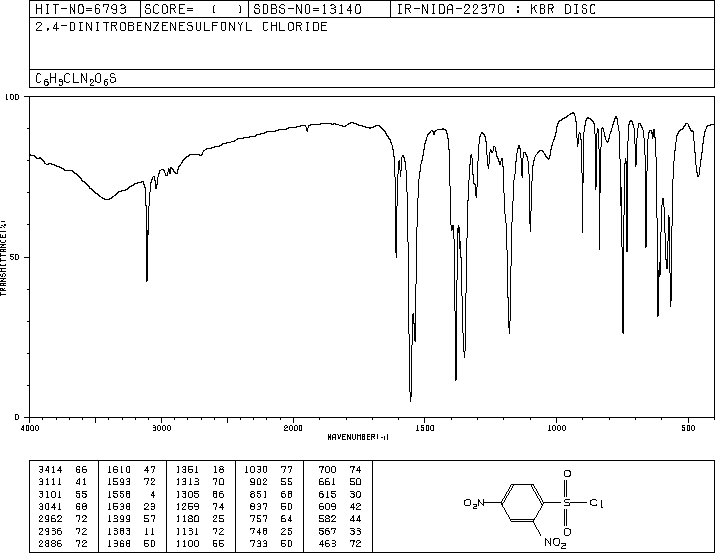Click the 3000 x-axis tick label
The height and width of the screenshot is (553, 715).
pyautogui.click(x=161, y=428)
